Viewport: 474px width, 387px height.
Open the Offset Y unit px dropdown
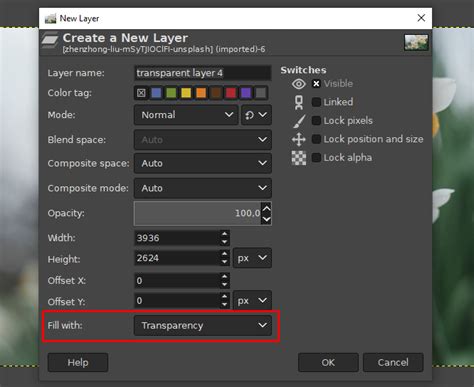[x=252, y=301]
